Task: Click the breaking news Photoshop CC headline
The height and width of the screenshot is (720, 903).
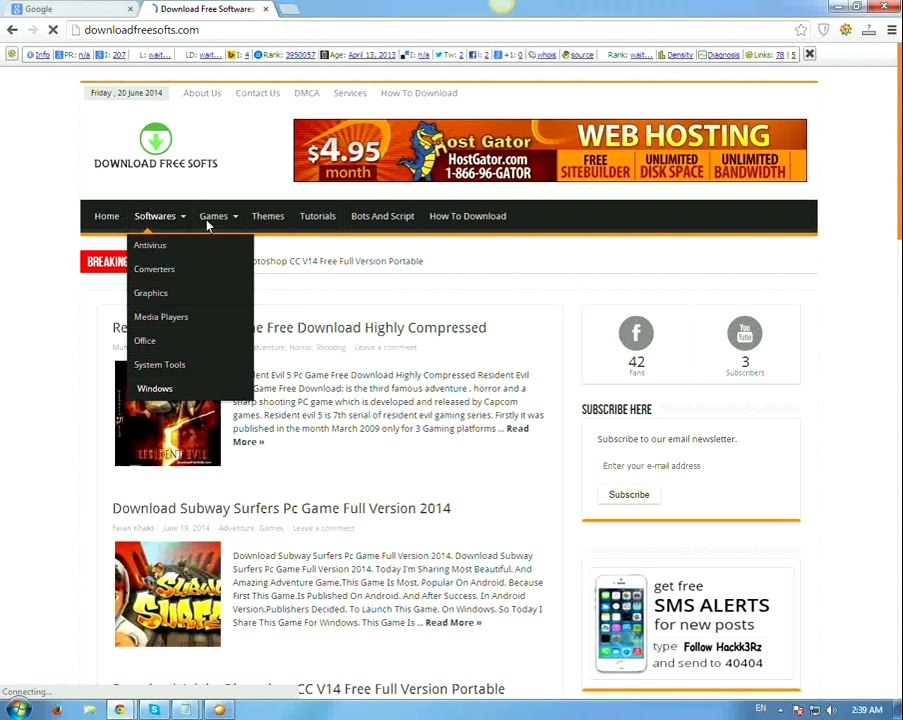Action: click(x=338, y=262)
